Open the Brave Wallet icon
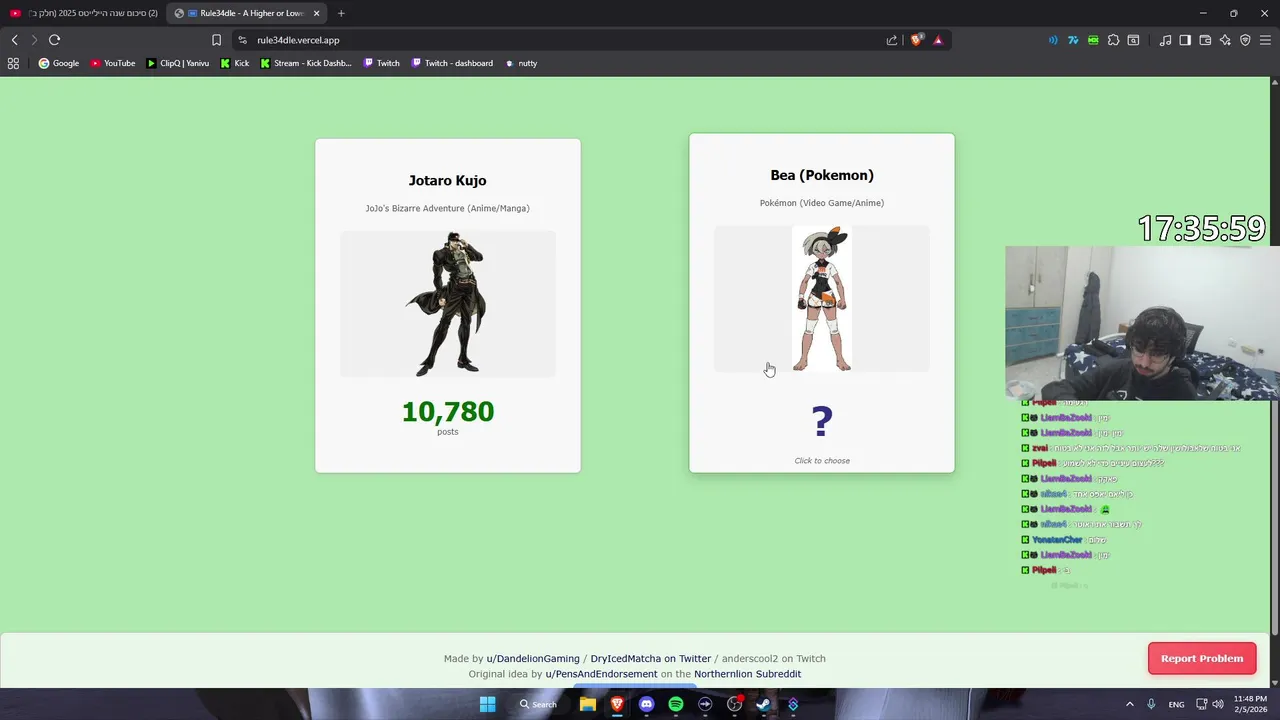This screenshot has width=1280, height=720. point(1205,40)
